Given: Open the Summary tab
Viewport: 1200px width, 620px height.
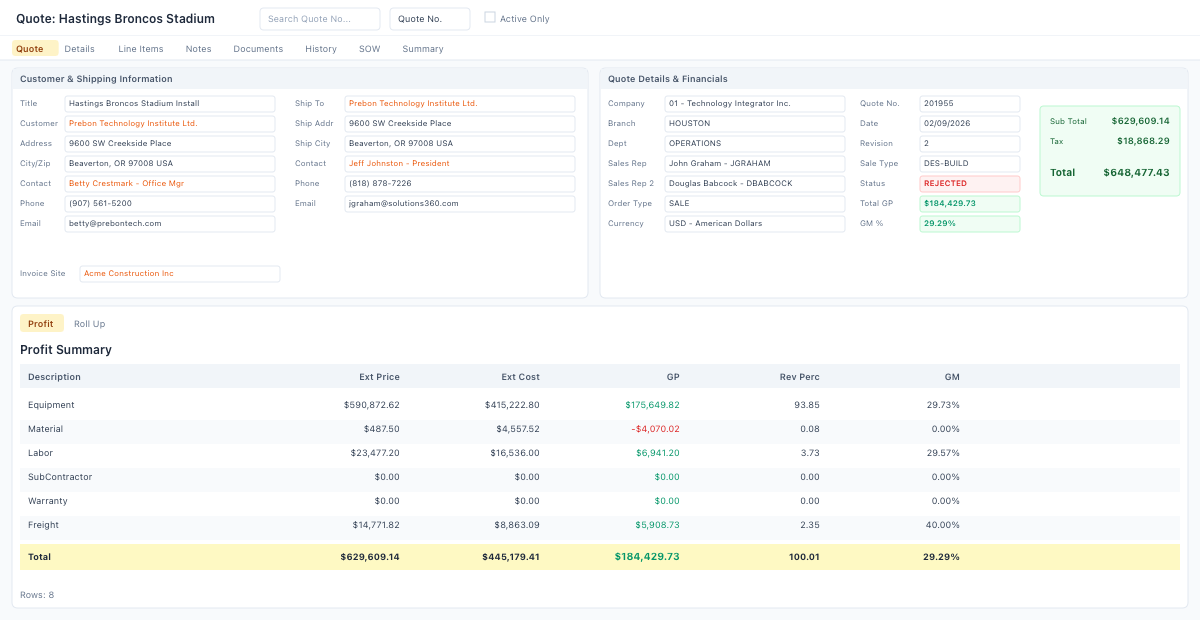Looking at the screenshot, I should [x=422, y=49].
